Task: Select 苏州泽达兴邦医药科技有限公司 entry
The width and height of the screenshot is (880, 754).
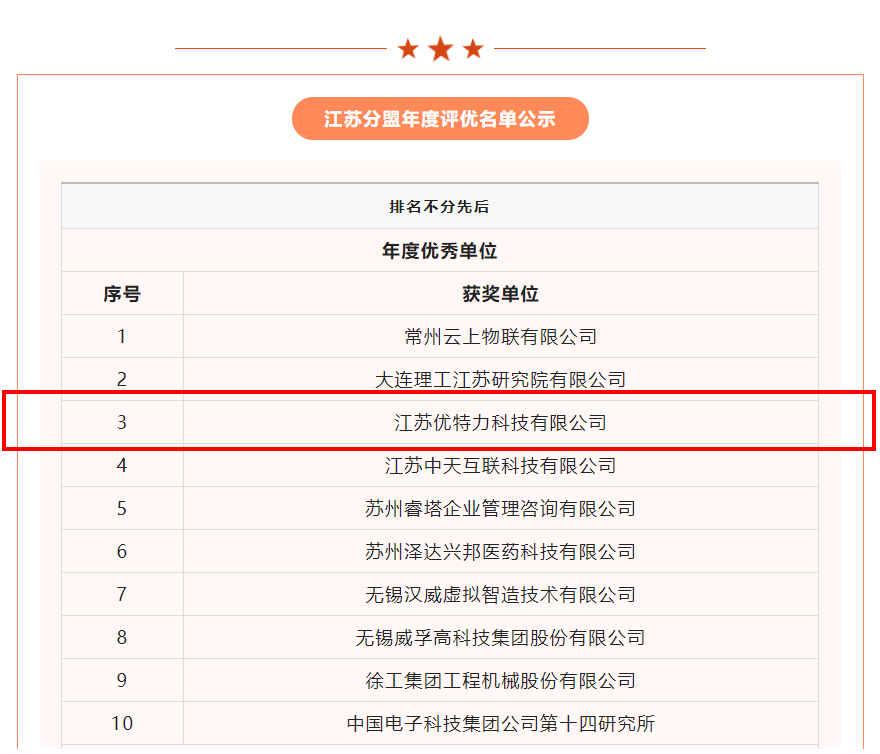Action: click(x=500, y=552)
